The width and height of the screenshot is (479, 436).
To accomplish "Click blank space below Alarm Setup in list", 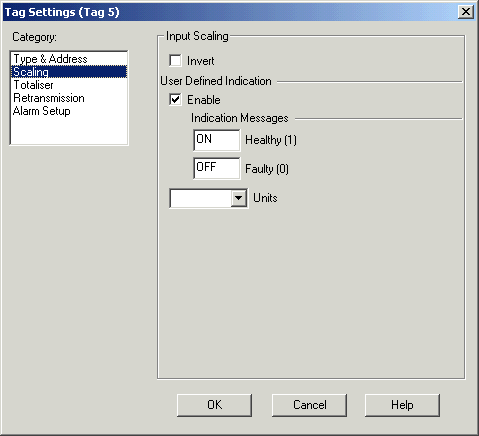I will 69,131.
